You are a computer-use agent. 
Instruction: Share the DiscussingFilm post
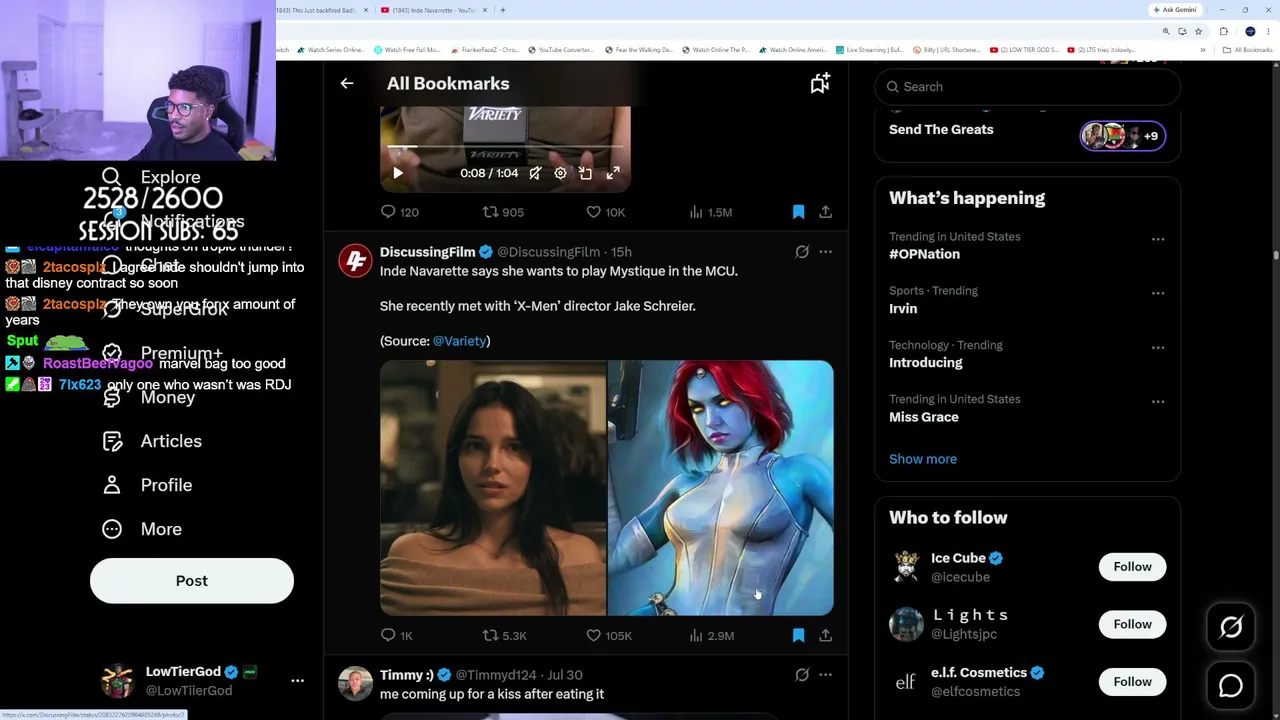[x=825, y=635]
